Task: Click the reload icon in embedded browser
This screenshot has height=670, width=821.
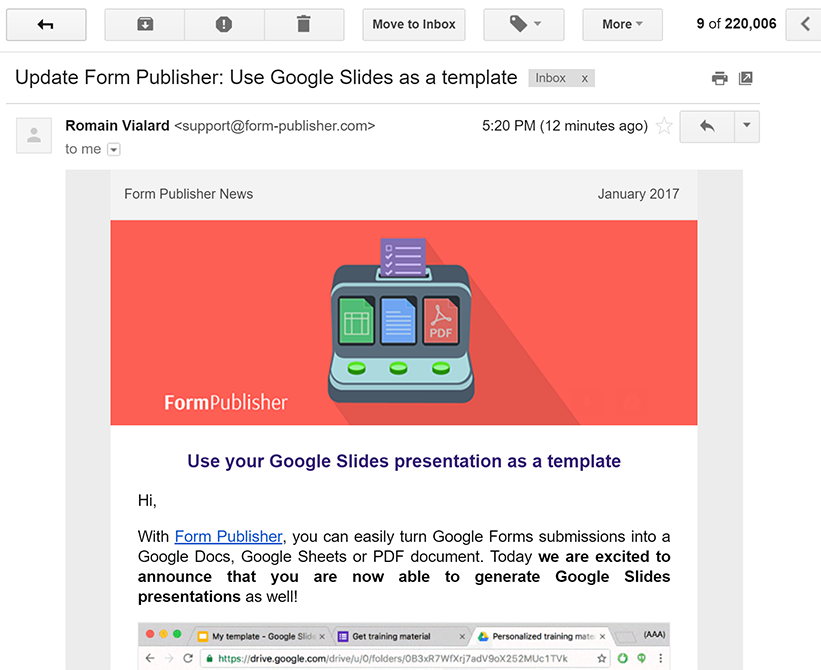Action: (x=188, y=658)
